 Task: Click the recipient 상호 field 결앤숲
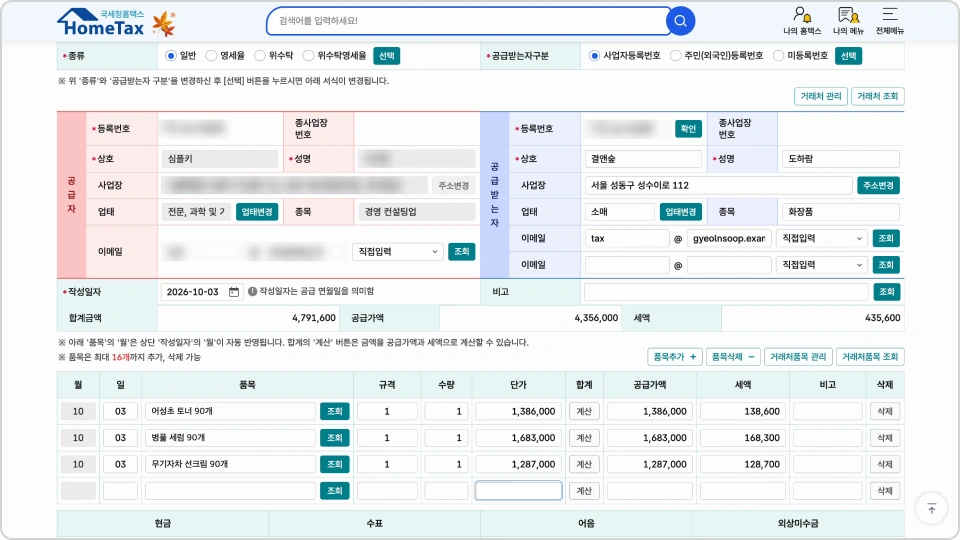[x=643, y=159]
